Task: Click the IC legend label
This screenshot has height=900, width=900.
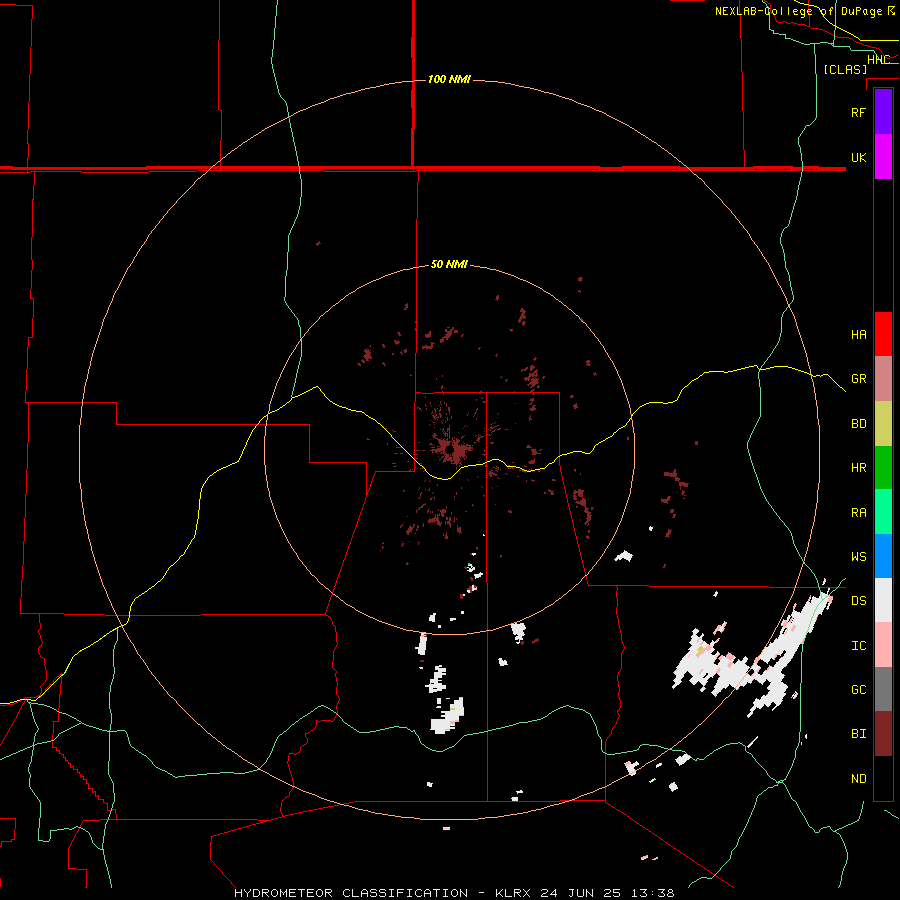Action: (x=858, y=646)
